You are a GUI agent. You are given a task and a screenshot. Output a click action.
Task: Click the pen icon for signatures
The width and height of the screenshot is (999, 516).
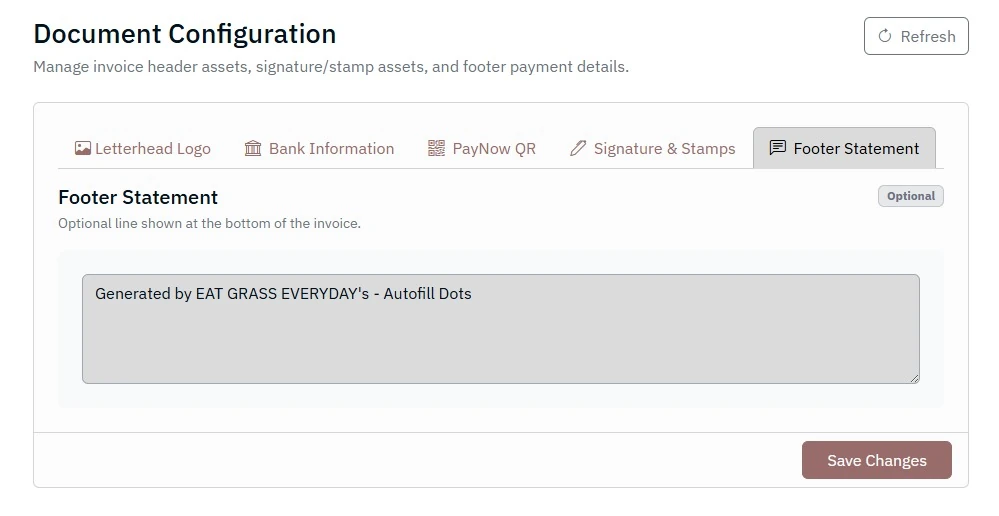click(578, 148)
